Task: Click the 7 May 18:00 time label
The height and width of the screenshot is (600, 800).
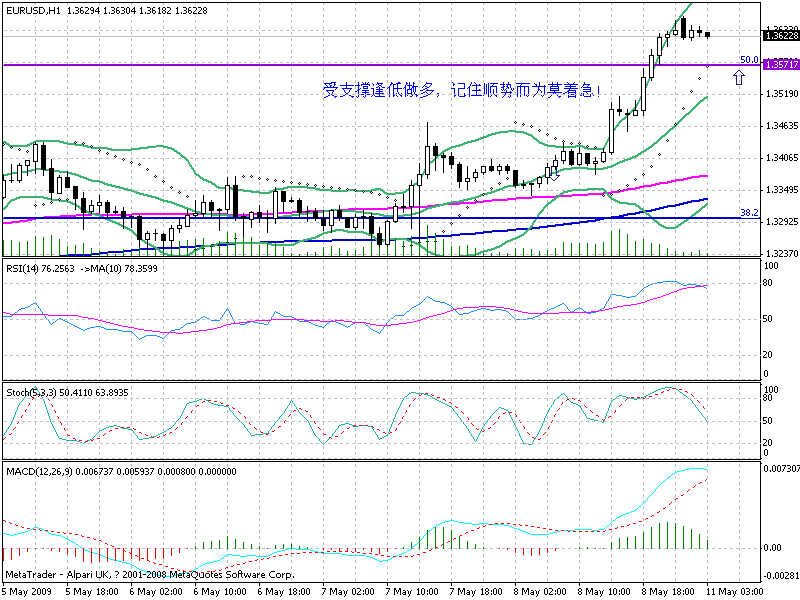Action: click(476, 592)
